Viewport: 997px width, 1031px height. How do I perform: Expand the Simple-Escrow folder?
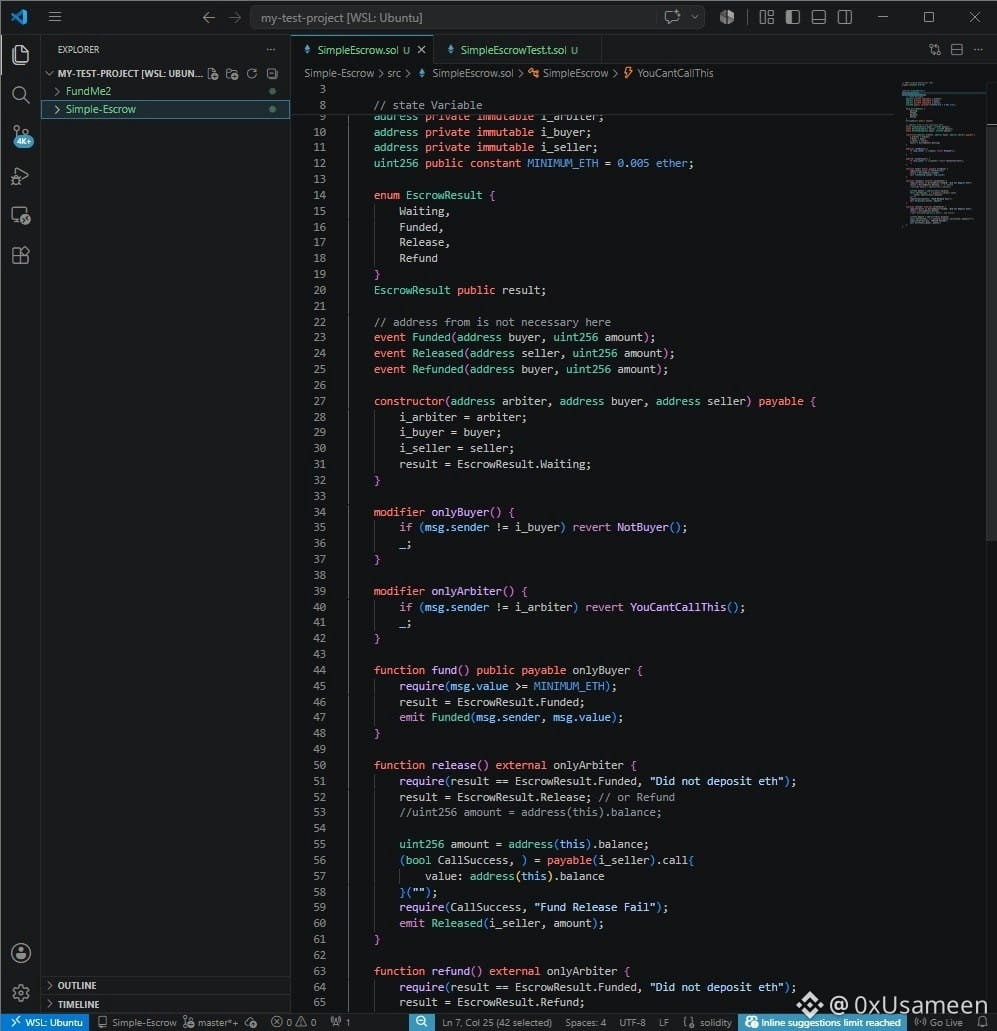[101, 109]
